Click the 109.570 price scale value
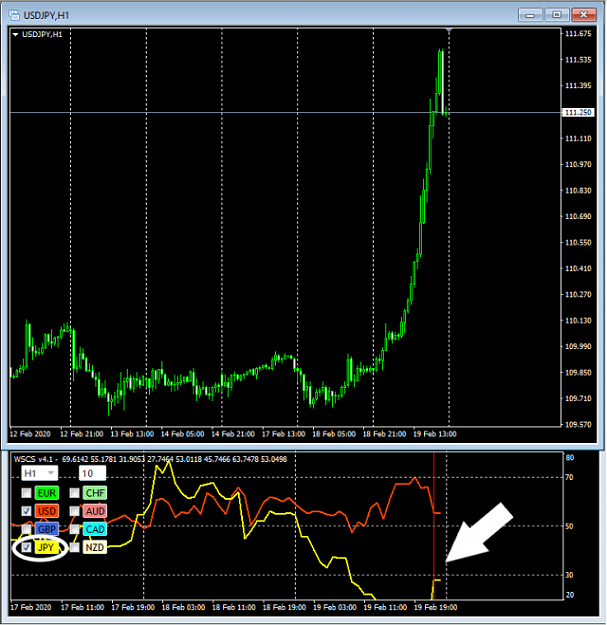This screenshot has width=607, height=625. tap(578, 425)
